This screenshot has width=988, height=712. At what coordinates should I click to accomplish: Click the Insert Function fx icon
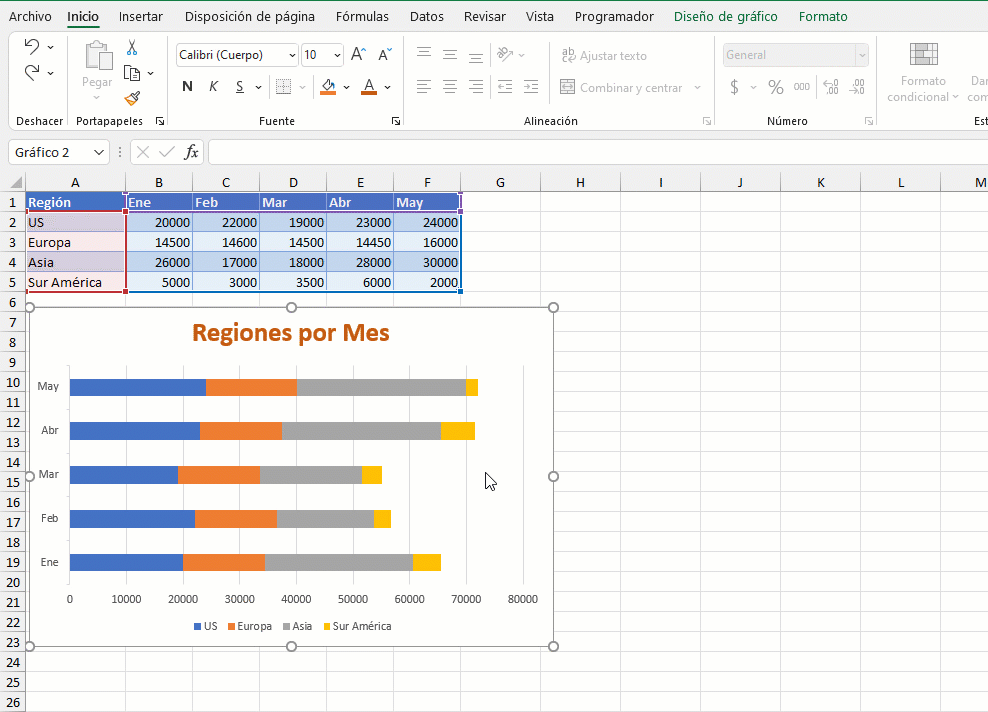(191, 152)
